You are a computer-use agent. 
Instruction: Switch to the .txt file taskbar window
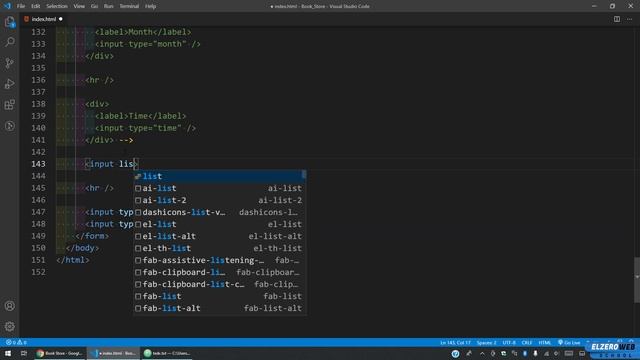point(167,353)
